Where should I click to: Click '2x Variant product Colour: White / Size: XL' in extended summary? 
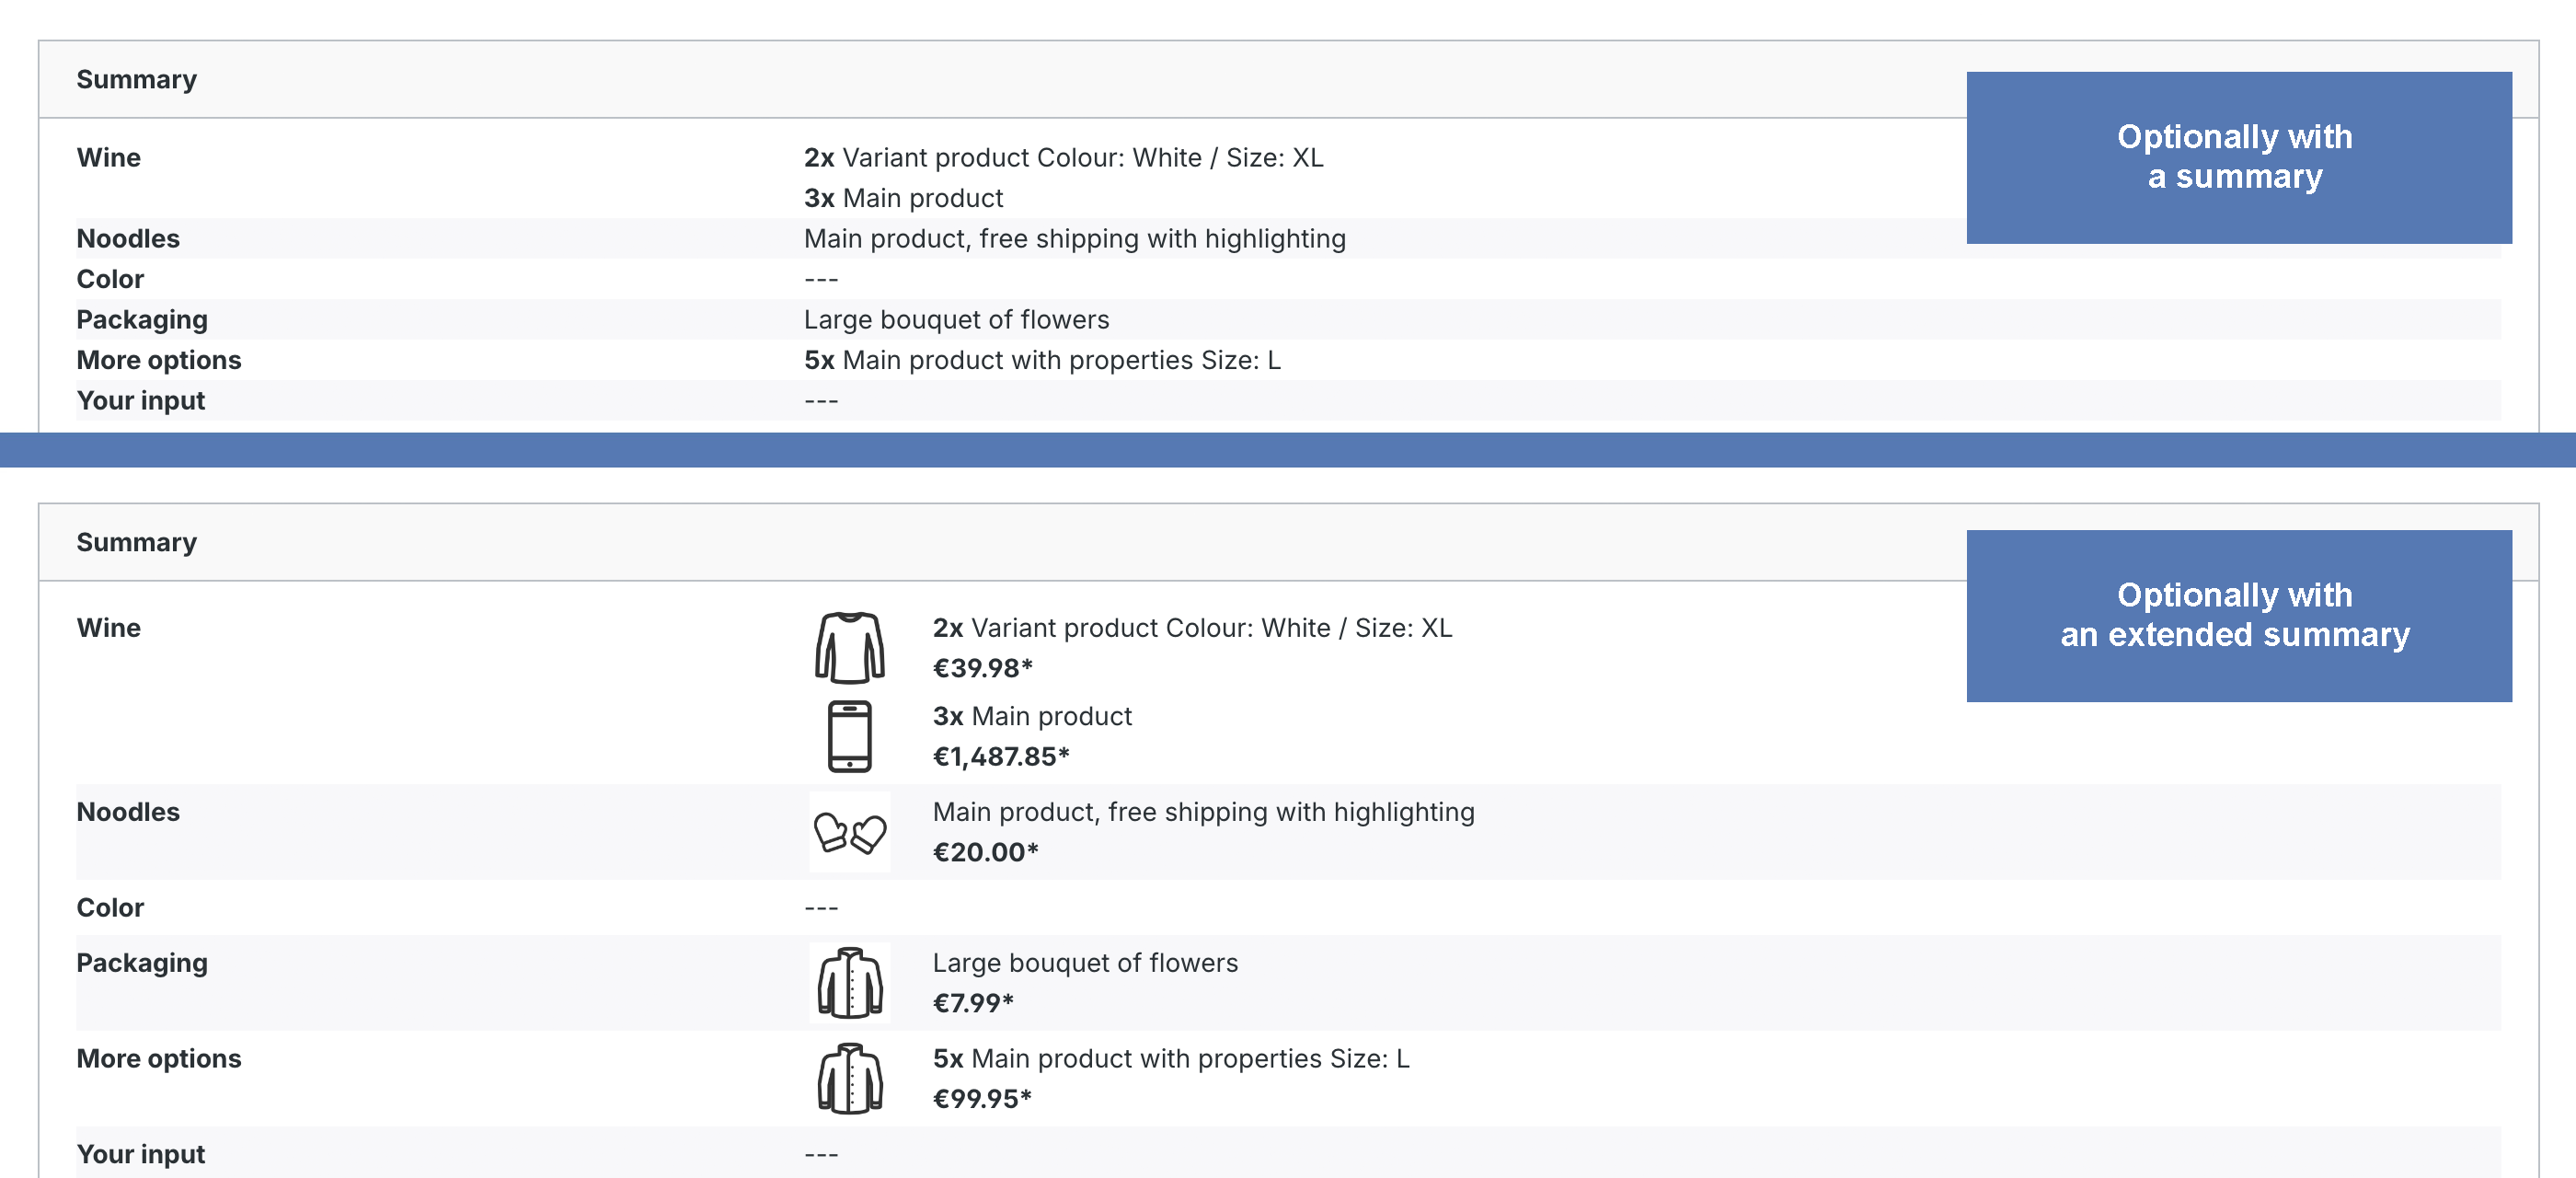pos(1192,628)
